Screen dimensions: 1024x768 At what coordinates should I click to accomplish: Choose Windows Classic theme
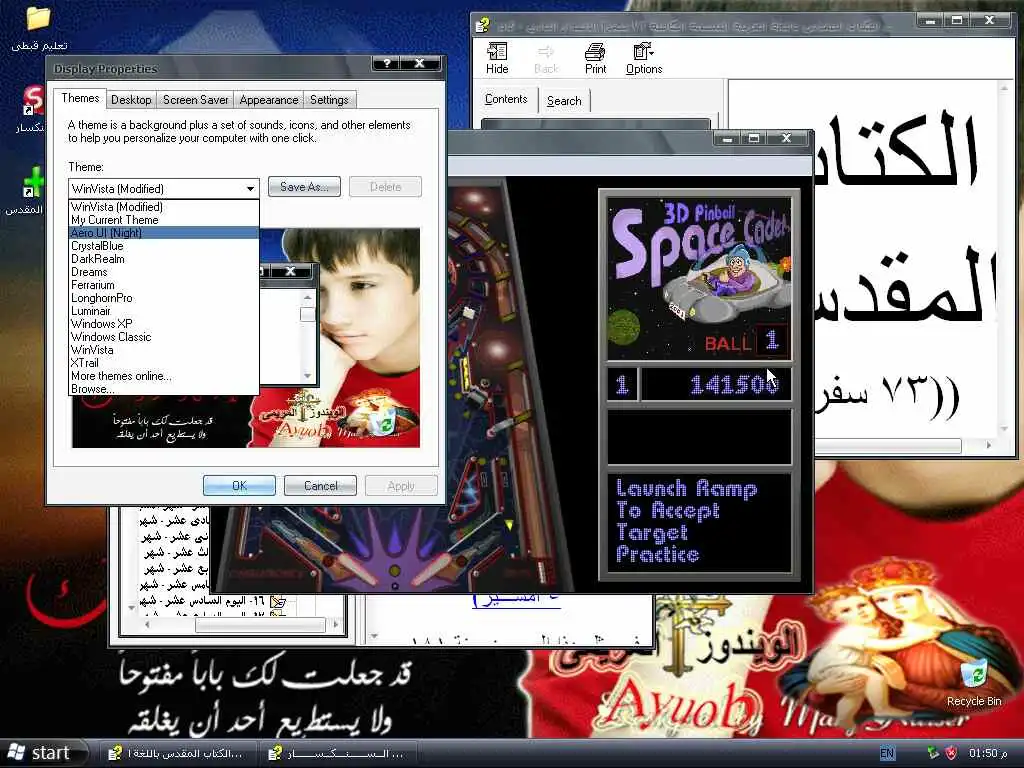(x=164, y=337)
